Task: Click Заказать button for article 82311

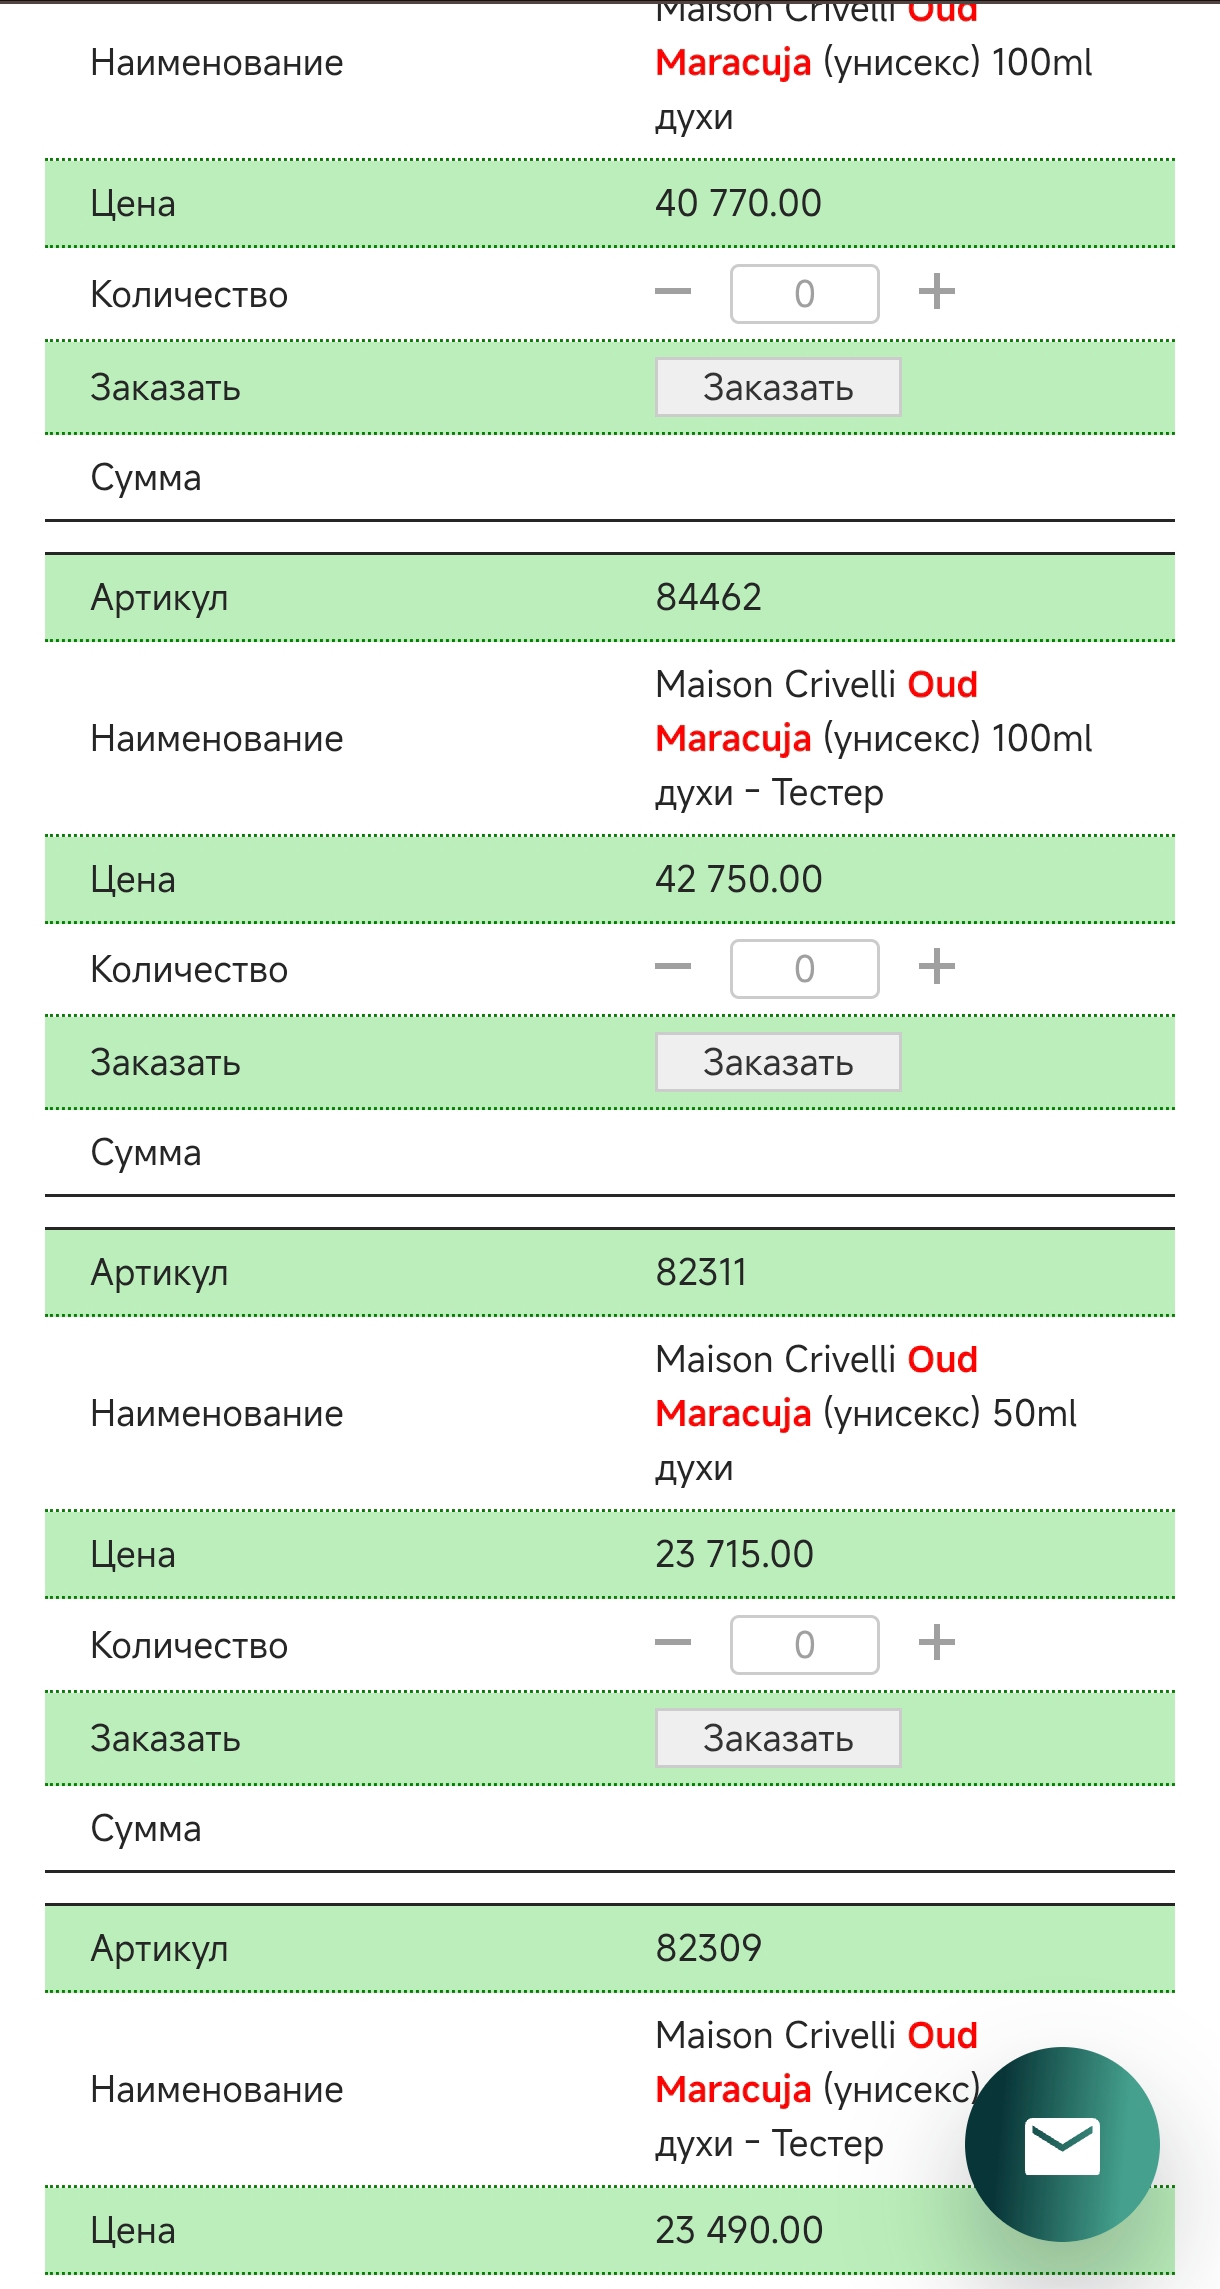Action: pyautogui.click(x=778, y=1738)
